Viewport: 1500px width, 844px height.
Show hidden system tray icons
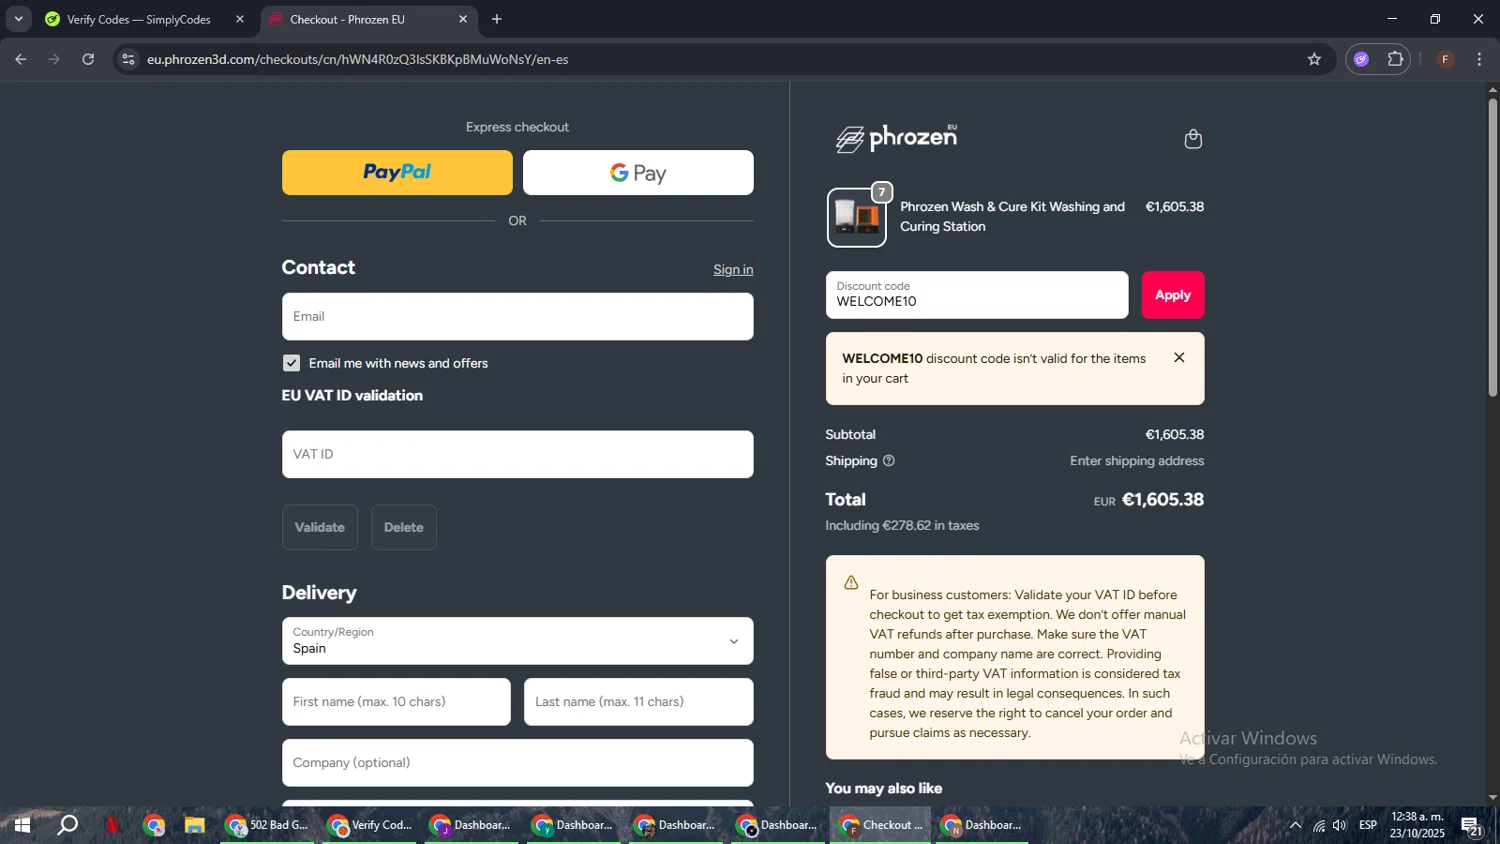[1295, 825]
